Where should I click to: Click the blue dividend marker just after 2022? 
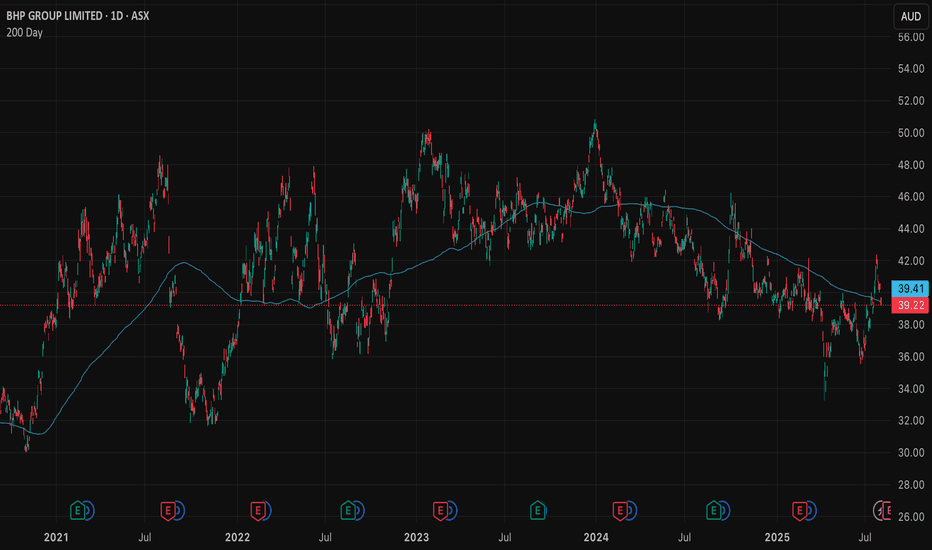click(267, 510)
